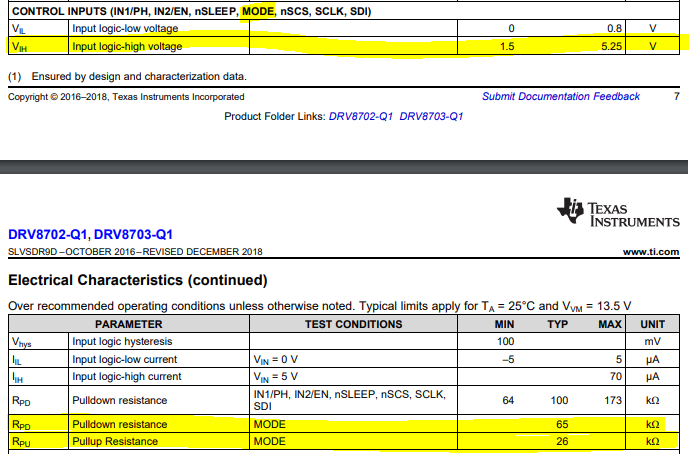
Task: Open the DRV8703-Q1 product folder link
Action: (x=431, y=116)
